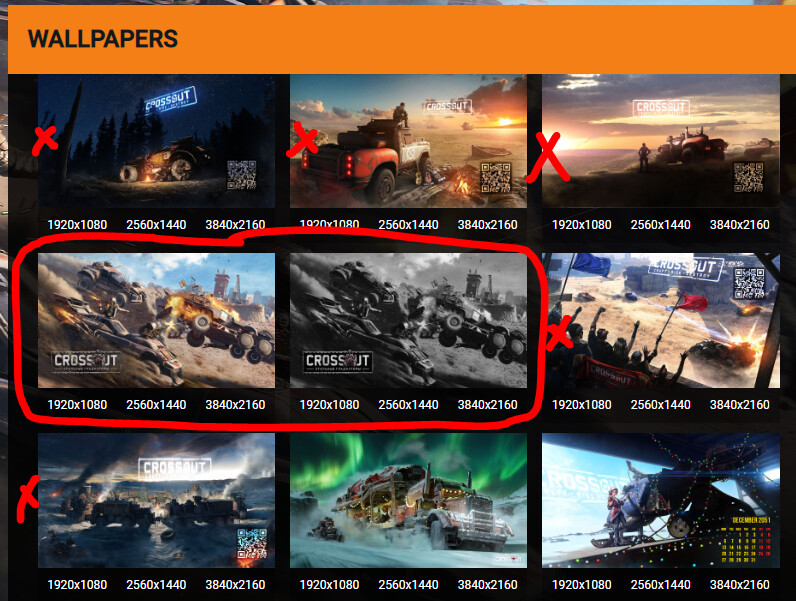Get aurora Christmas truck wallpaper at 1920x1080
Image resolution: width=796 pixels, height=601 pixels.
[329, 585]
